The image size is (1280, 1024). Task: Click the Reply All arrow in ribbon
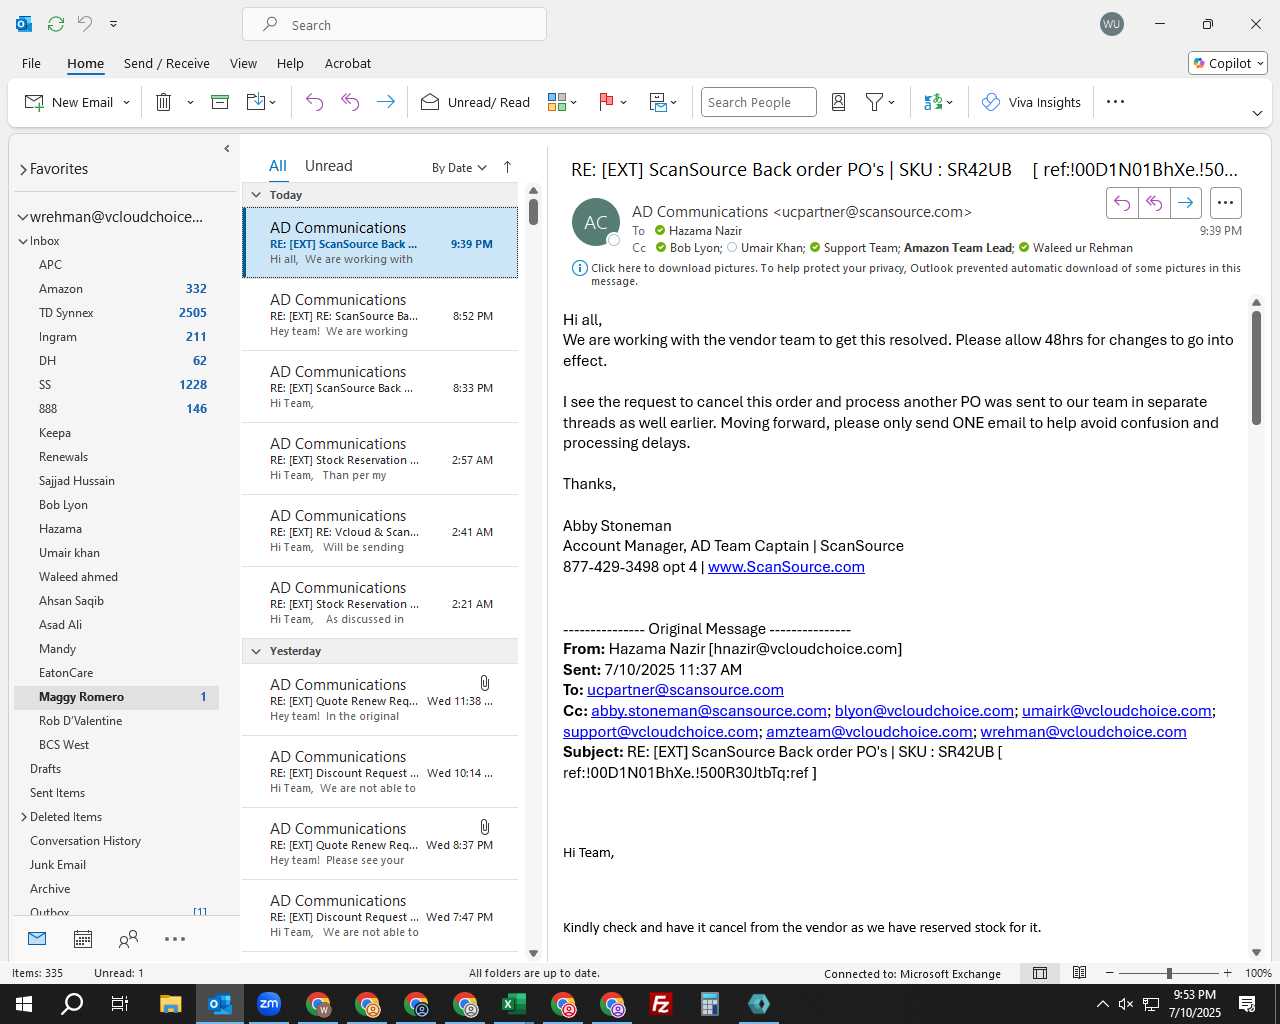click(350, 102)
